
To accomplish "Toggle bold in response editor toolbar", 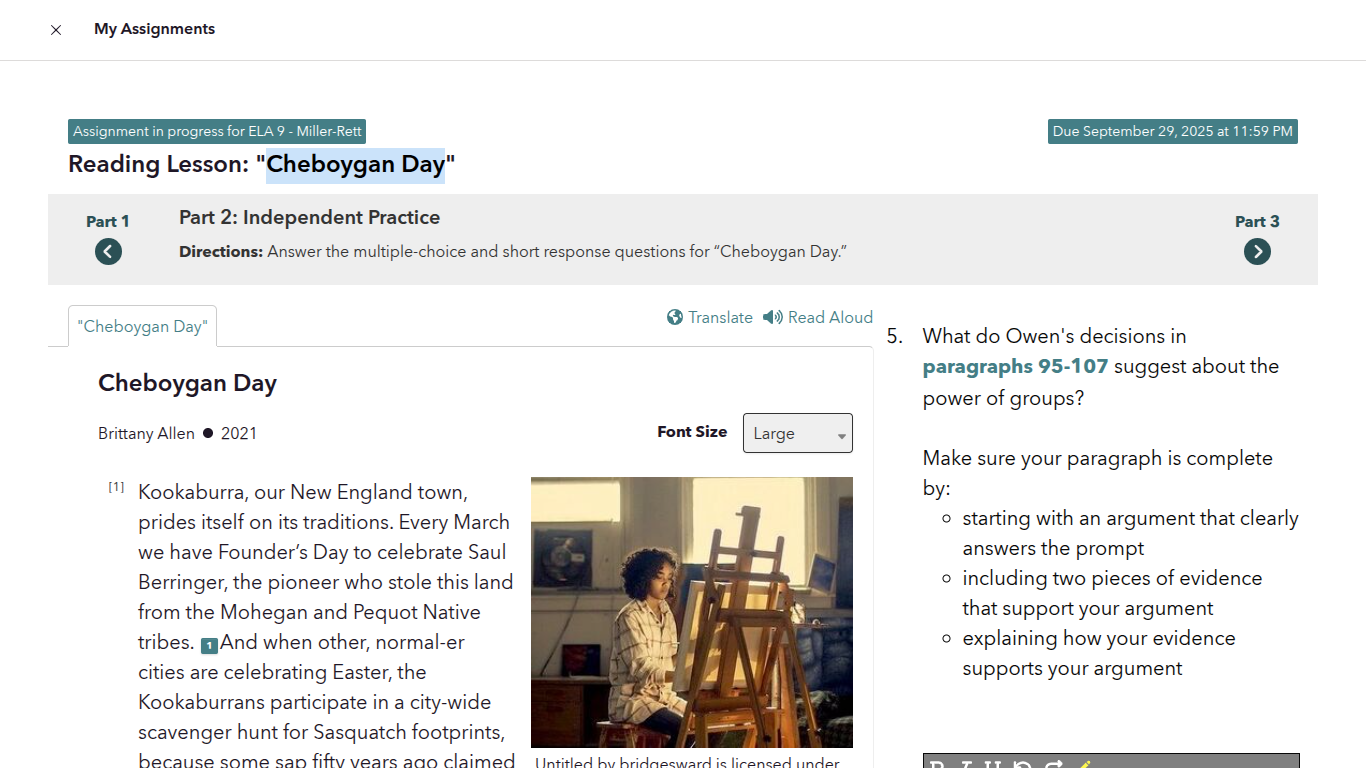I will pyautogui.click(x=937, y=764).
